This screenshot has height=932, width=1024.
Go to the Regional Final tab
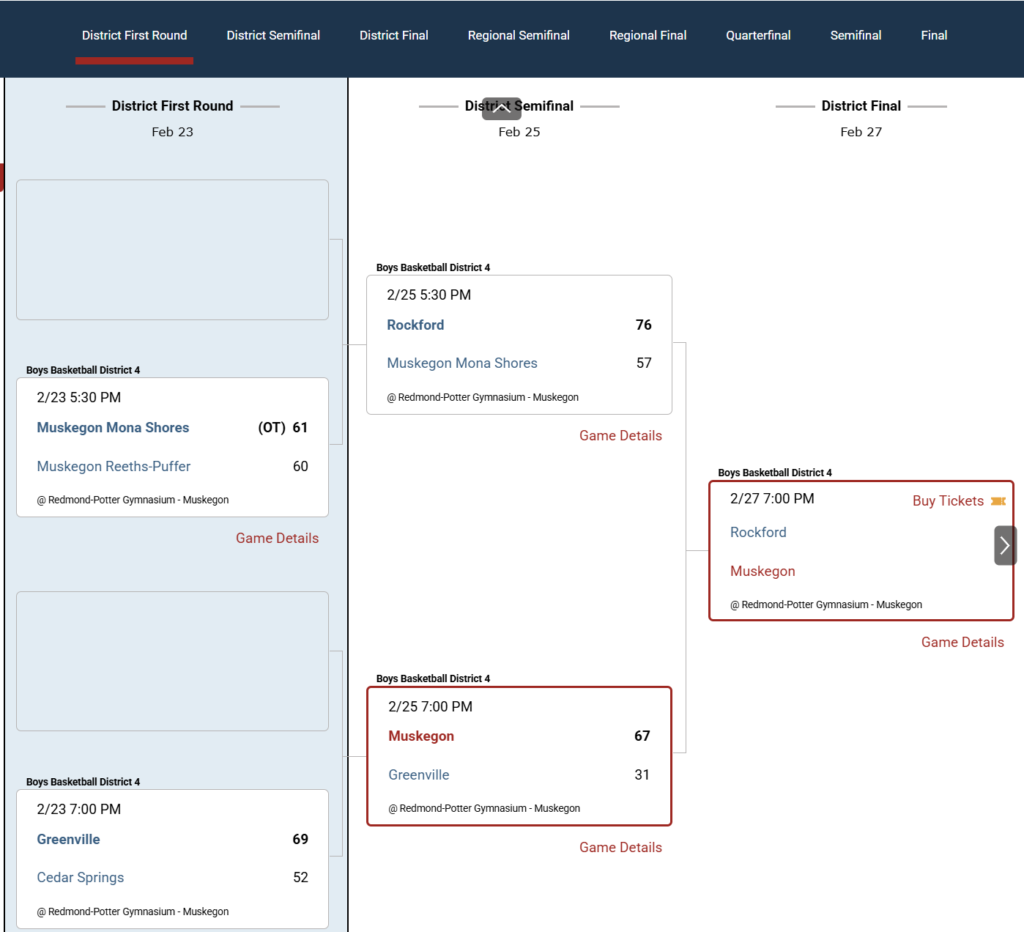tap(647, 35)
